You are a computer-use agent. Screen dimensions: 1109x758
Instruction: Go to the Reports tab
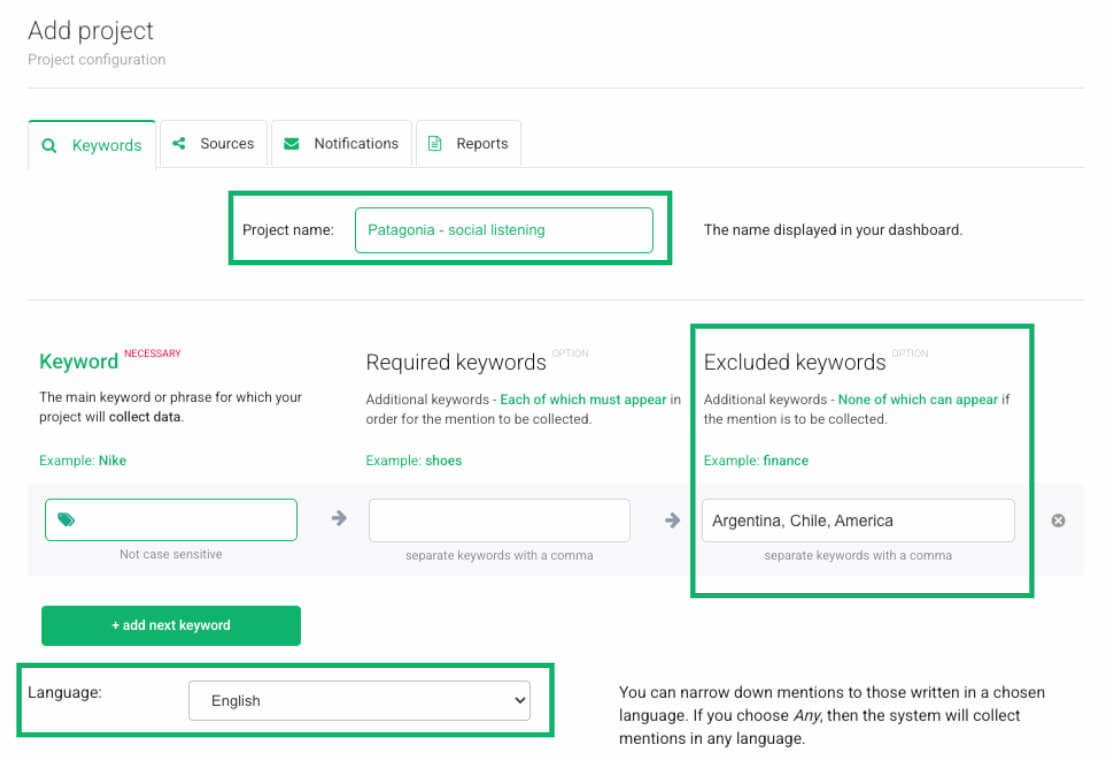click(468, 144)
